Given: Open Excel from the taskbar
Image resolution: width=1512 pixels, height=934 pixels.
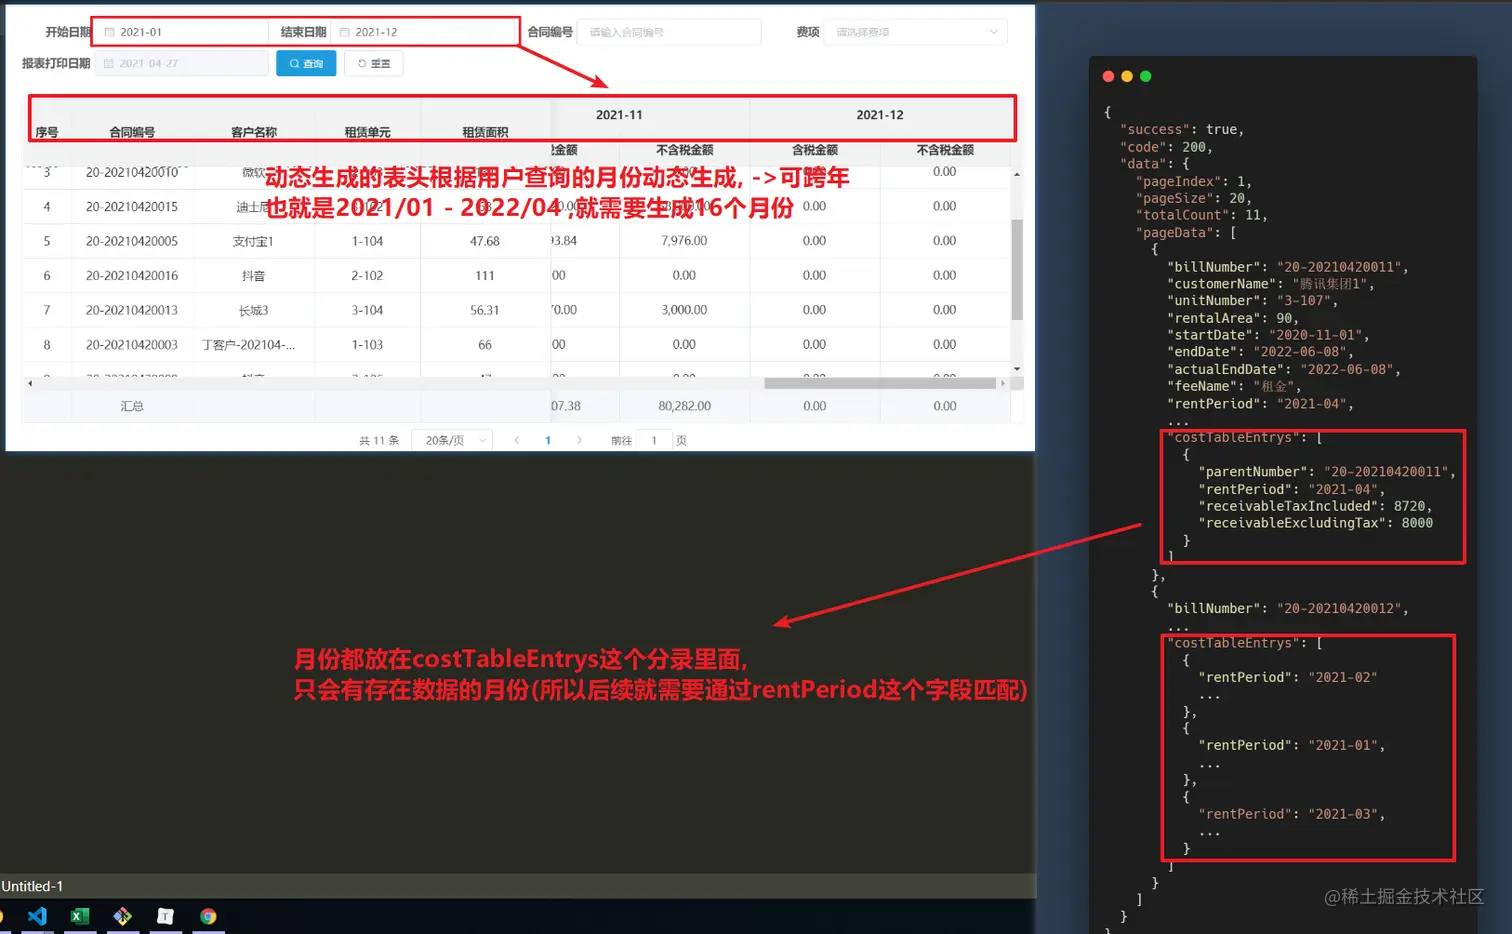Looking at the screenshot, I should pyautogui.click(x=80, y=916).
